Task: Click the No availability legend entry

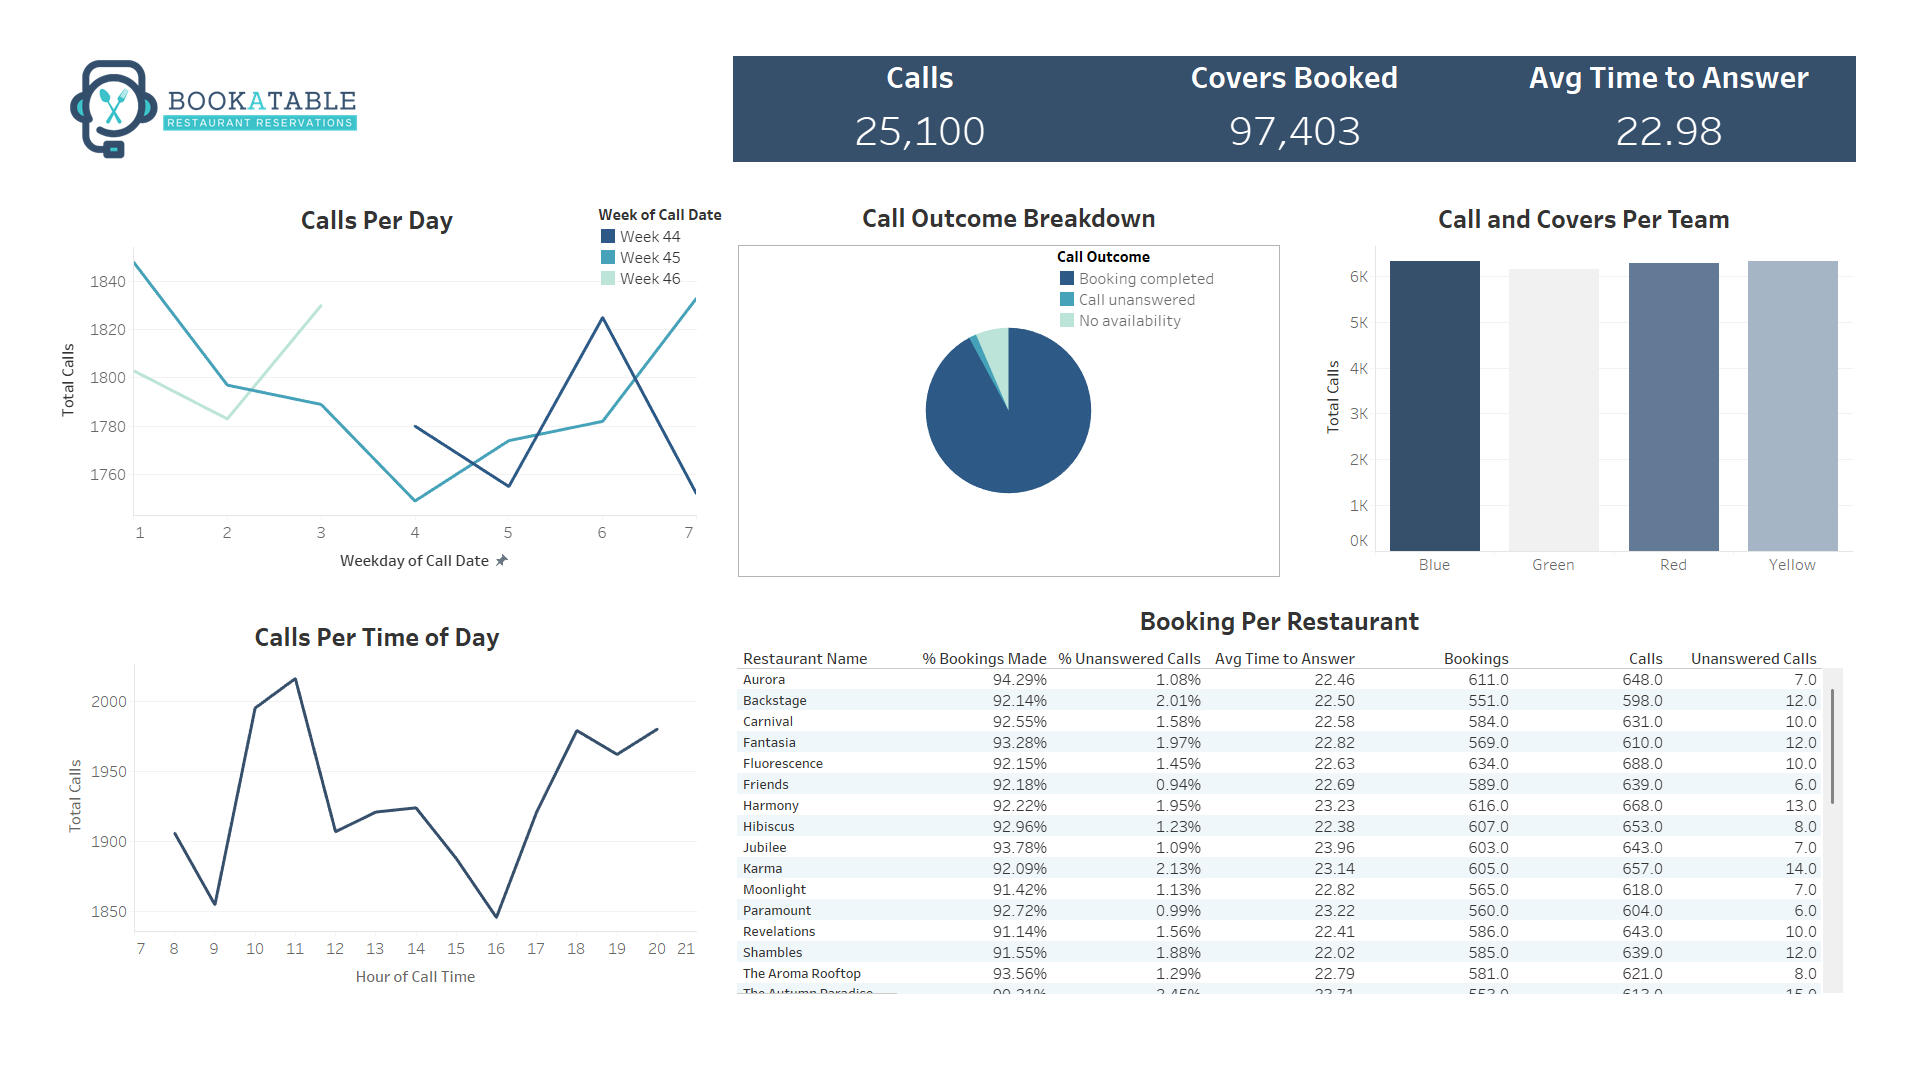Action: click(x=1130, y=320)
